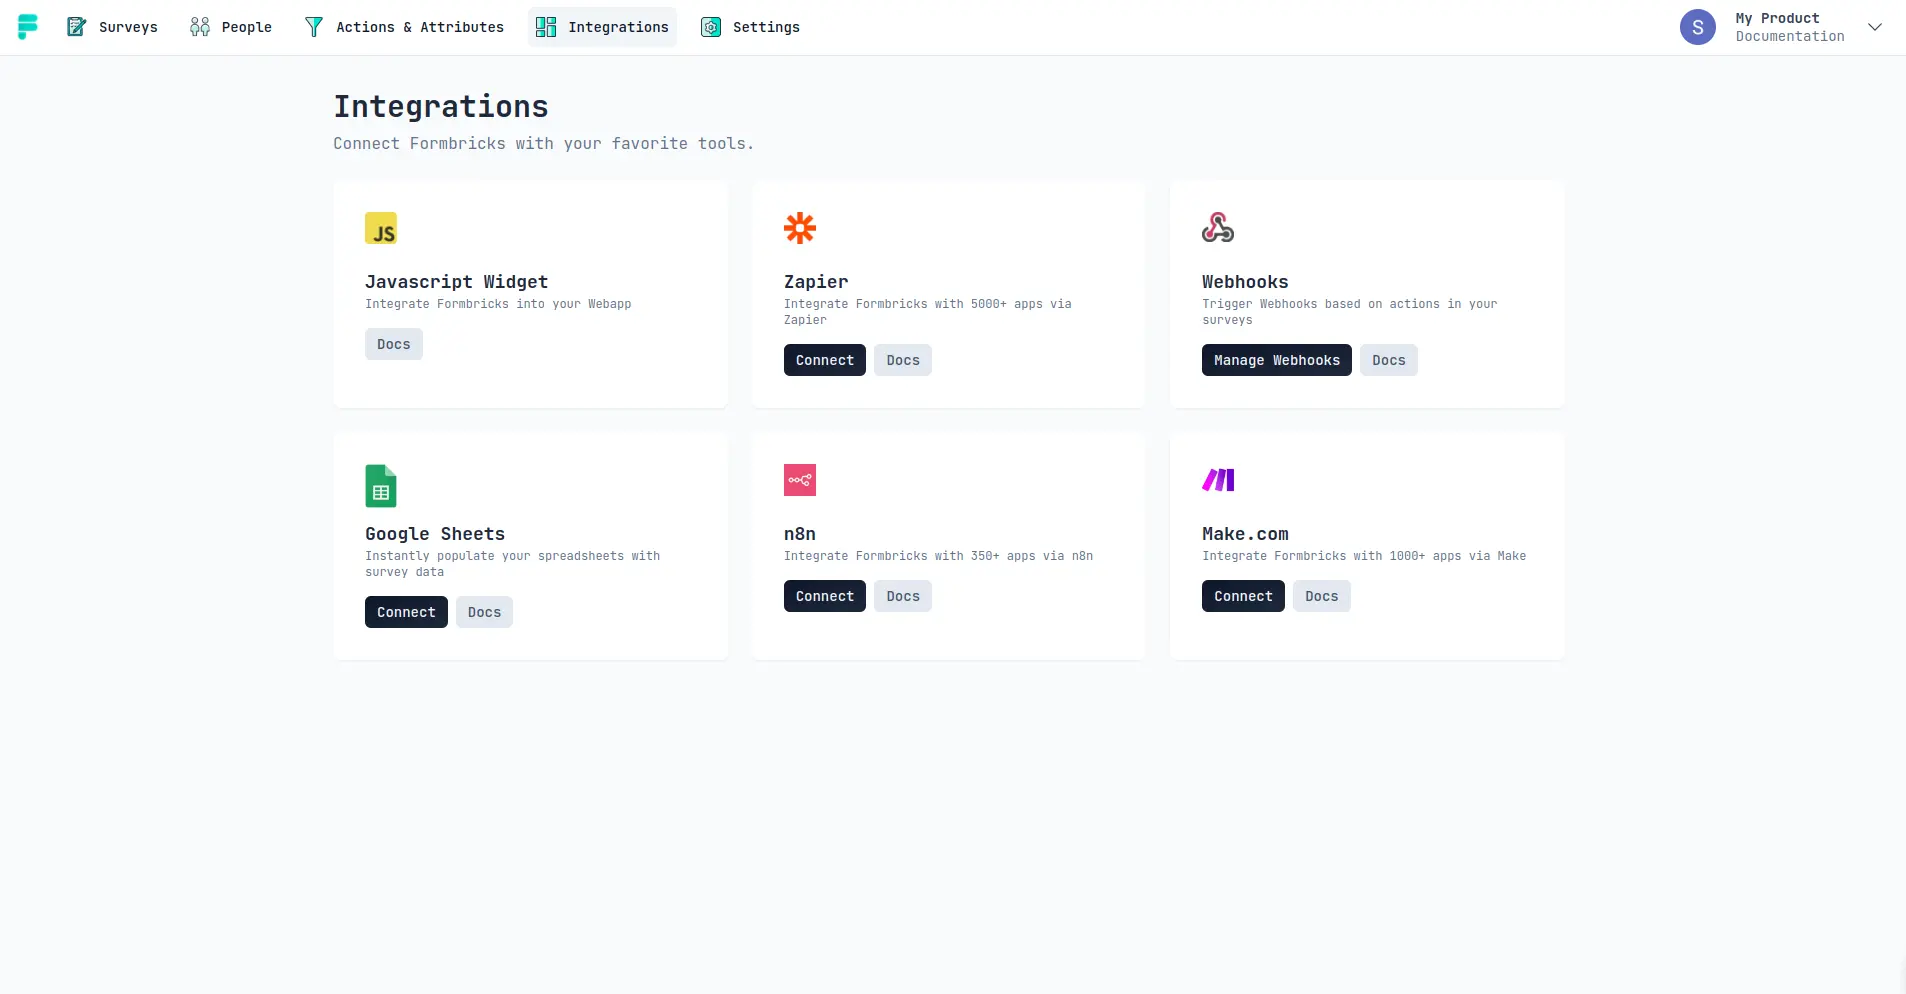Click the n8n pink logo icon

(x=800, y=480)
